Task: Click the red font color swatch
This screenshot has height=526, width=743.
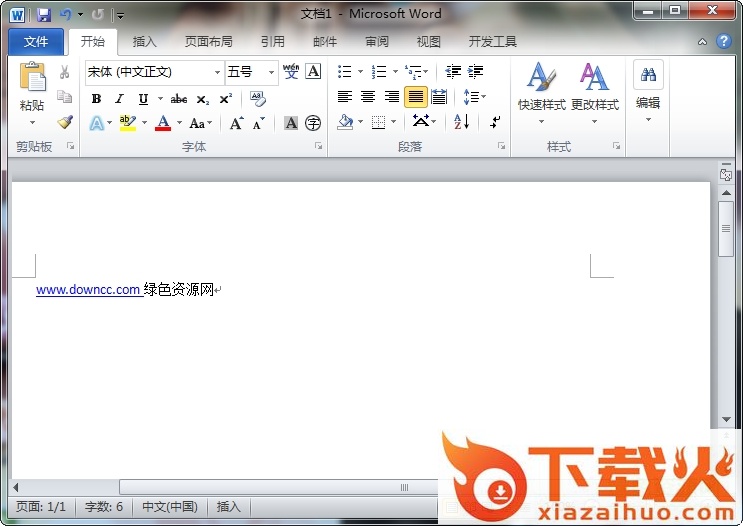Action: 163,123
